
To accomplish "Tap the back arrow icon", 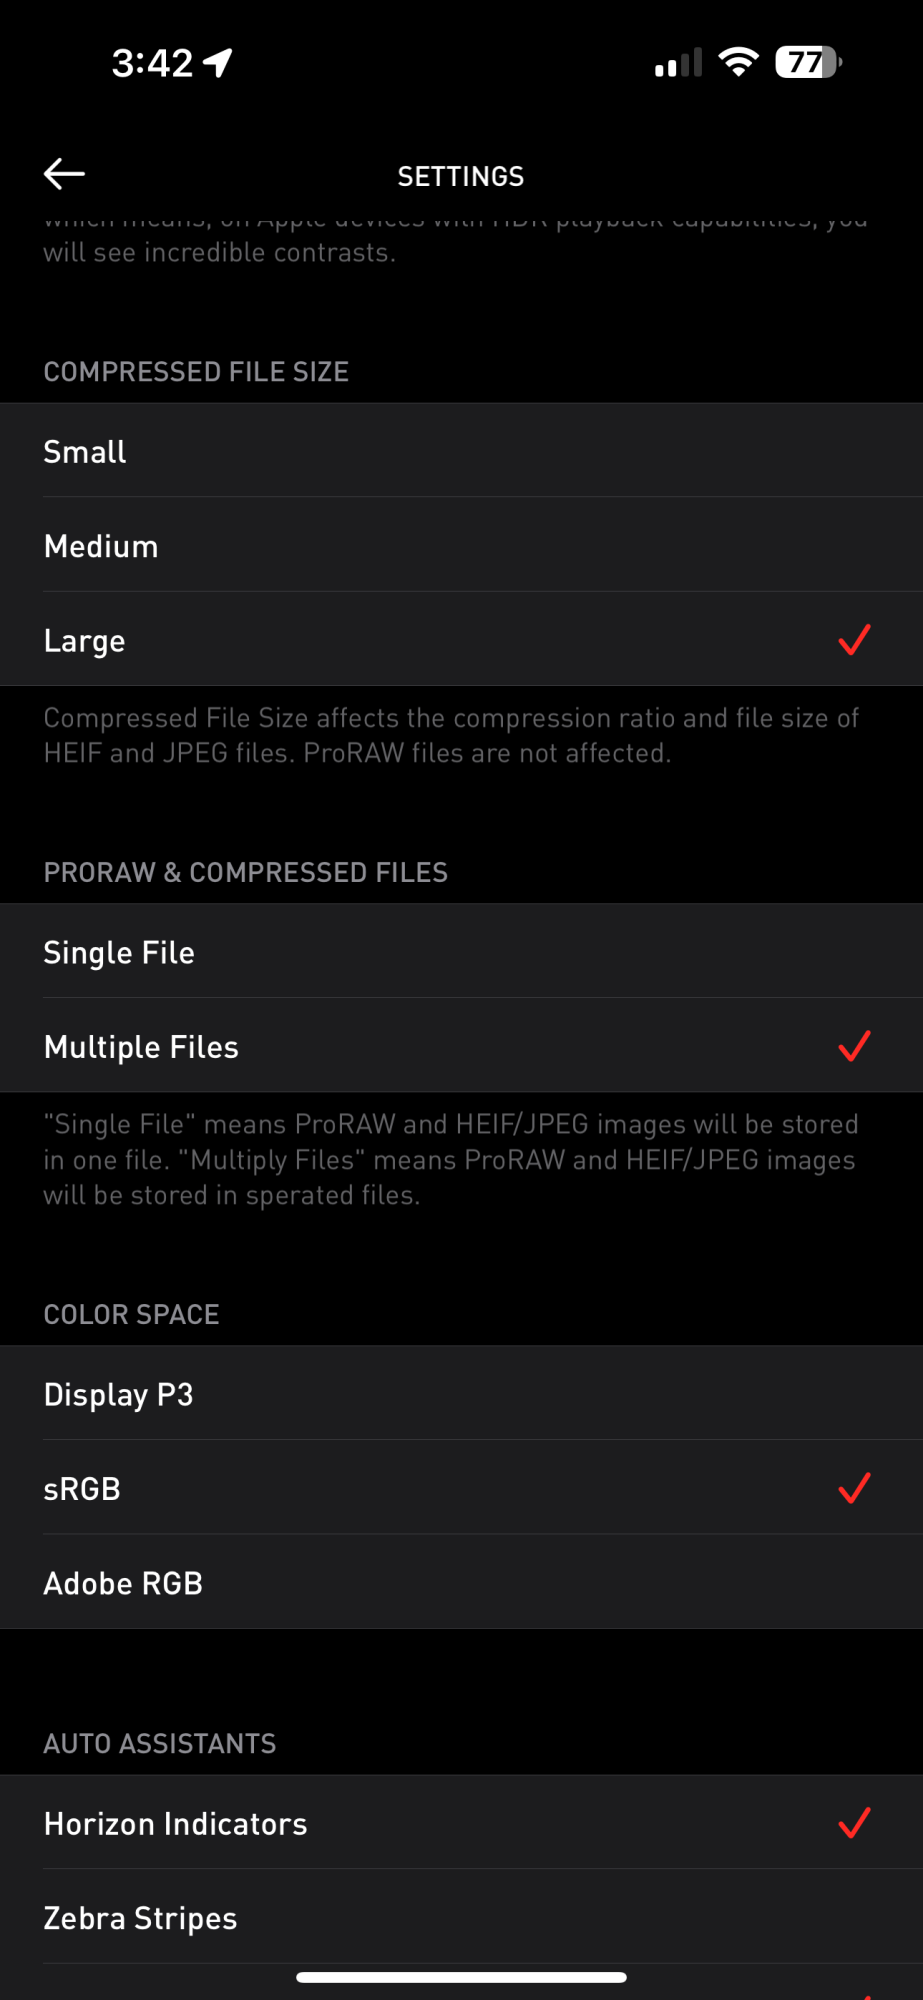I will point(64,174).
